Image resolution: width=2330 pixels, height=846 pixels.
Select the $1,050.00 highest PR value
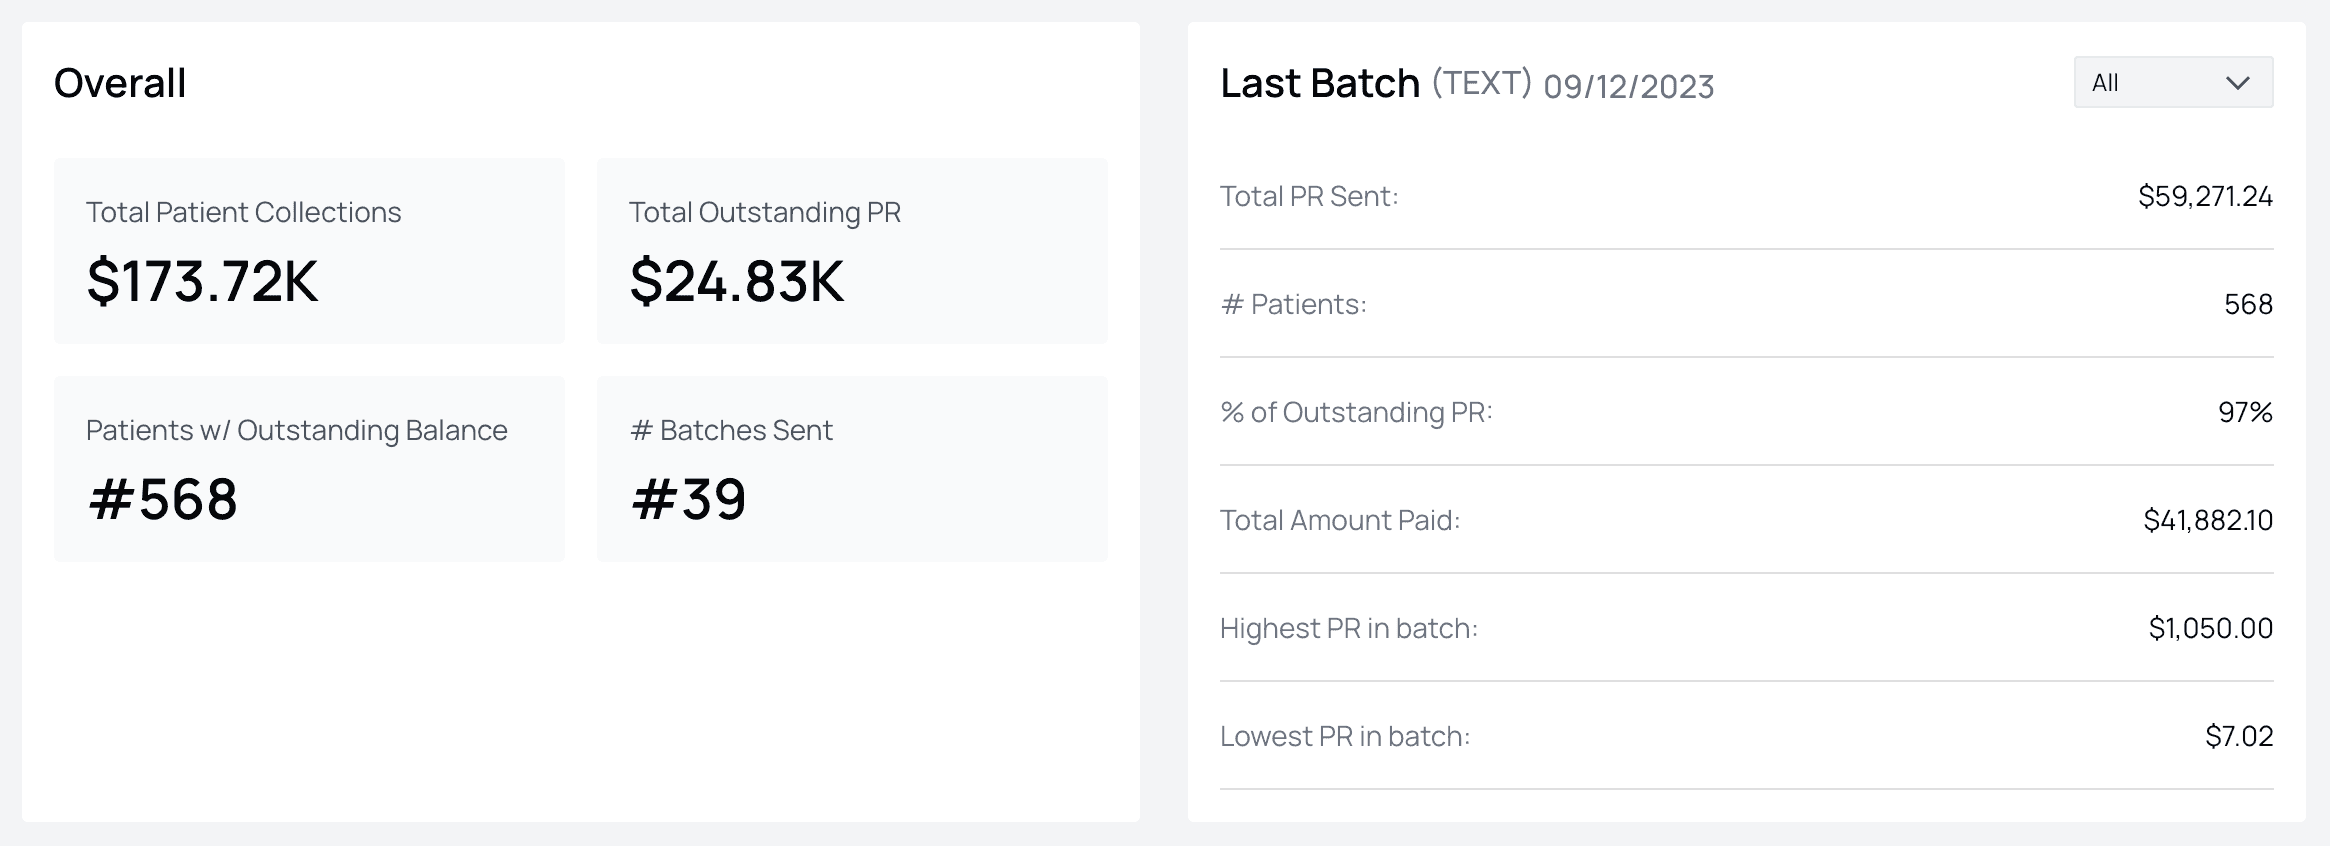(x=2210, y=628)
